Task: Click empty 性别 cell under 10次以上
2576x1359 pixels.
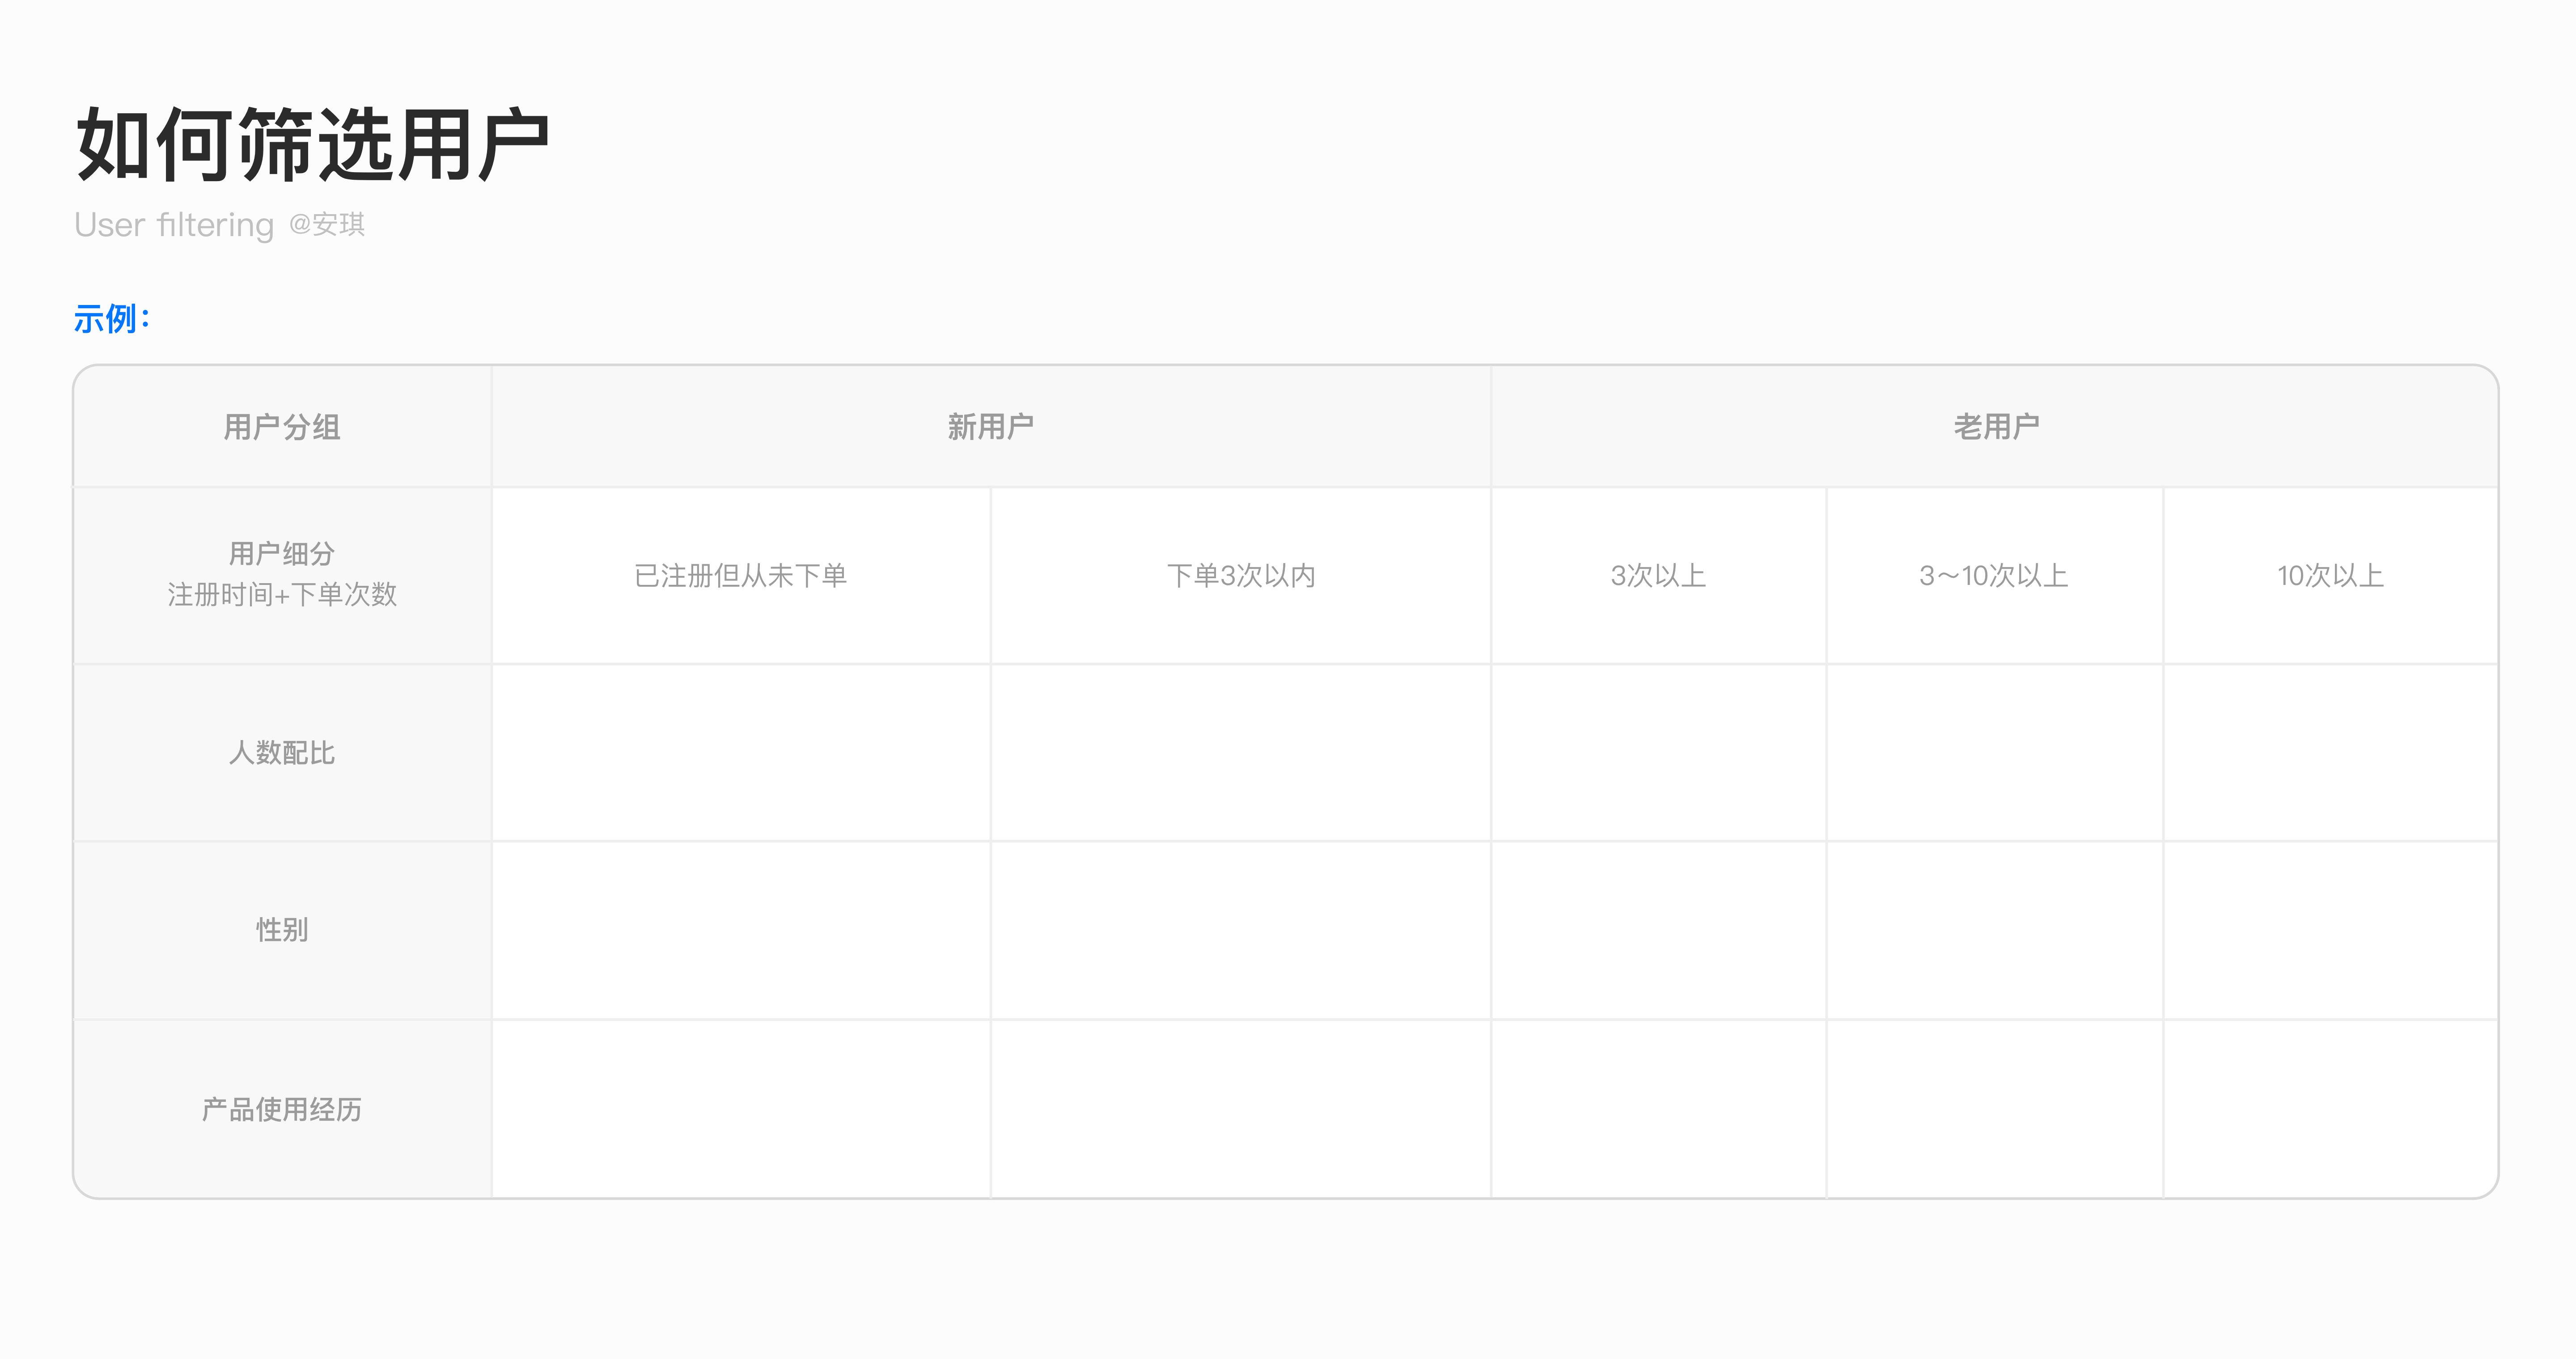Action: pyautogui.click(x=2331, y=930)
